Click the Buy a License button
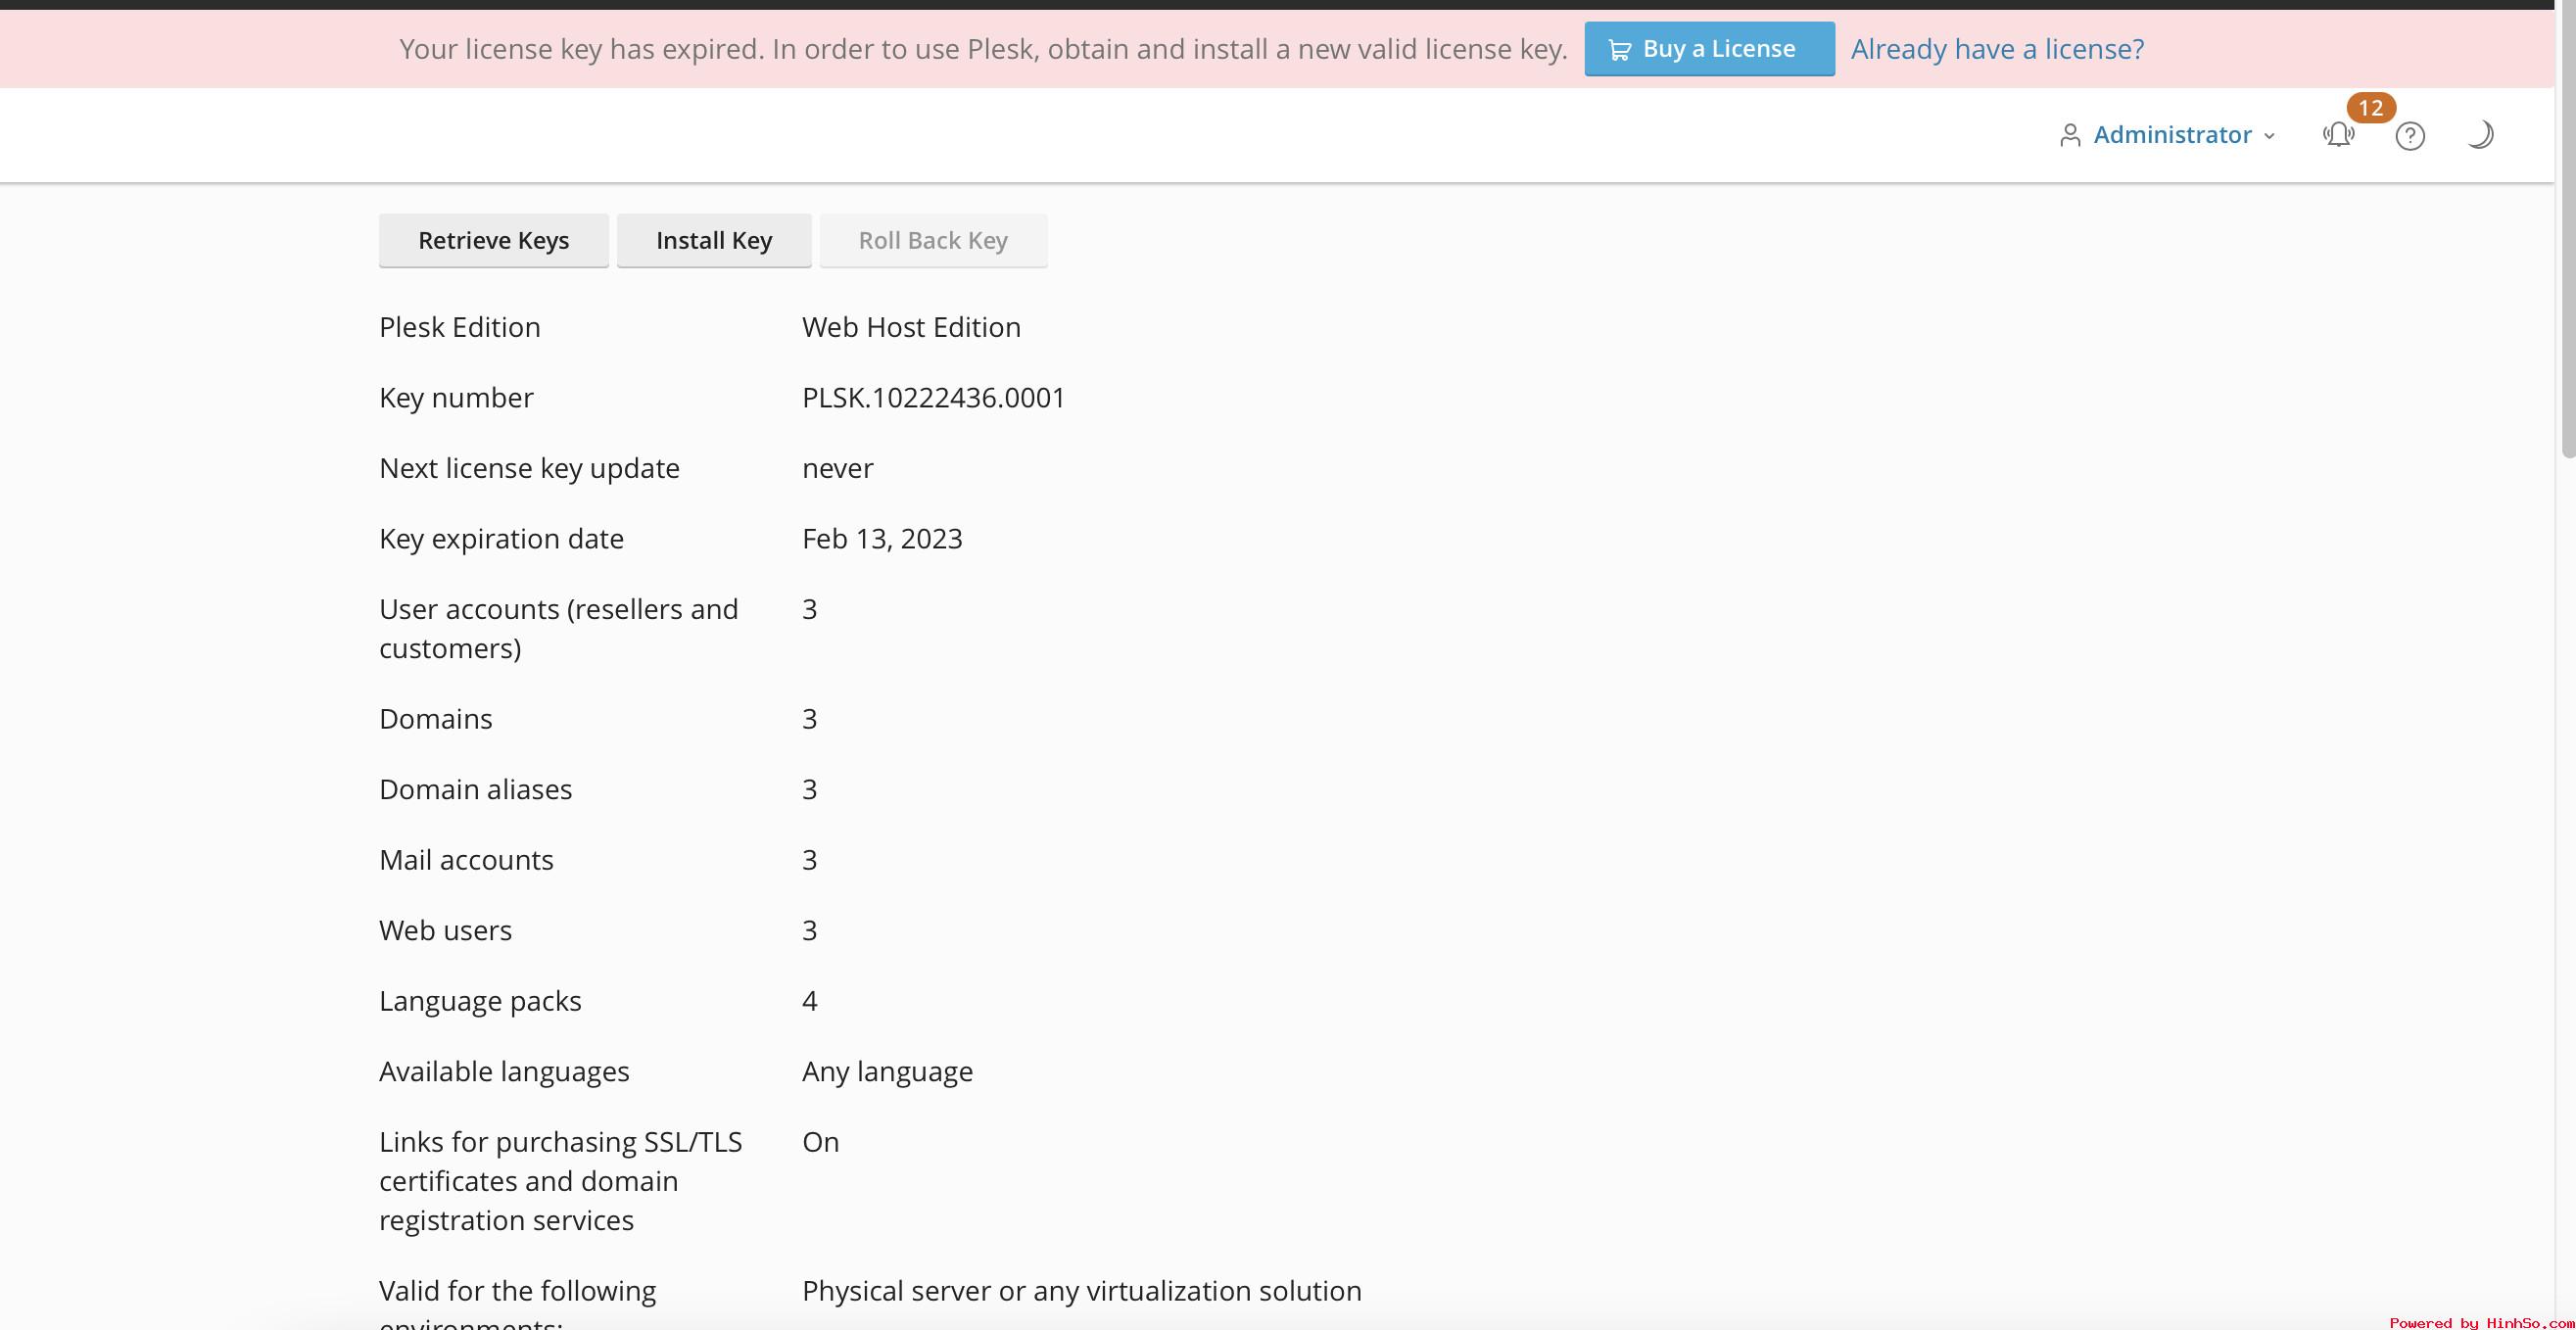This screenshot has width=2576, height=1330. (x=1709, y=49)
